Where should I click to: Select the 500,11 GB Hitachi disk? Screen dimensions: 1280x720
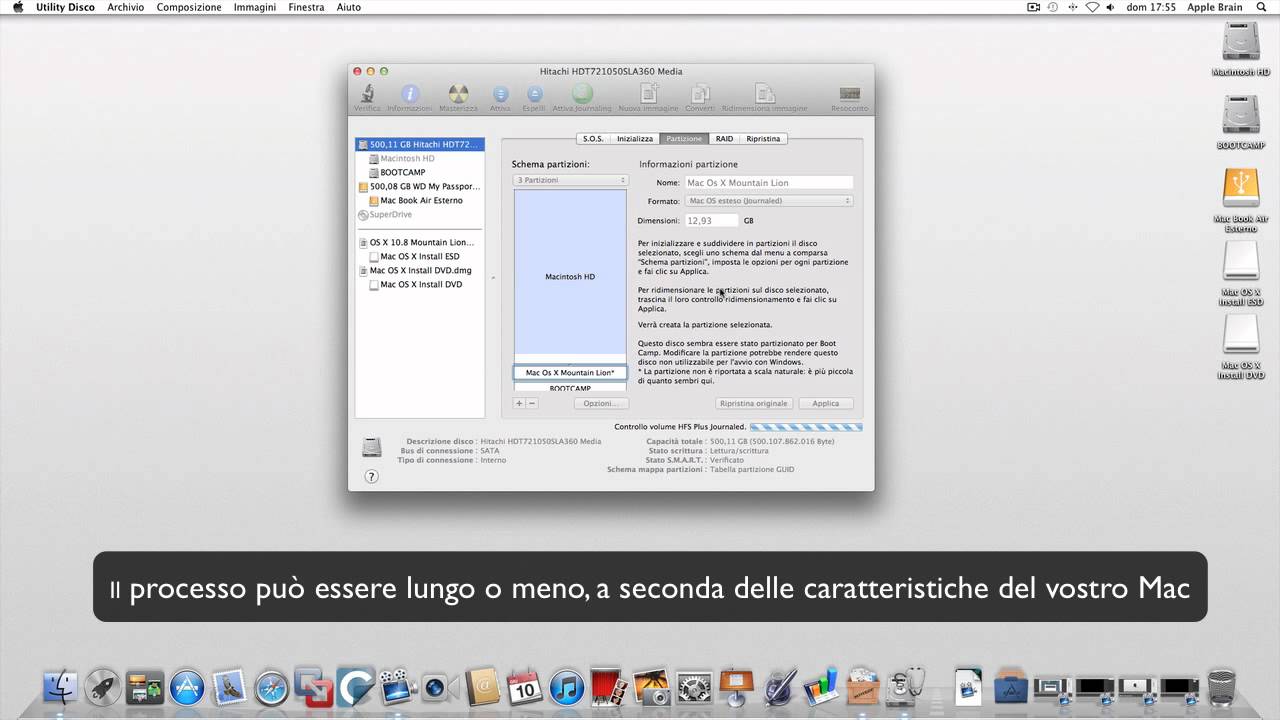tap(420, 144)
